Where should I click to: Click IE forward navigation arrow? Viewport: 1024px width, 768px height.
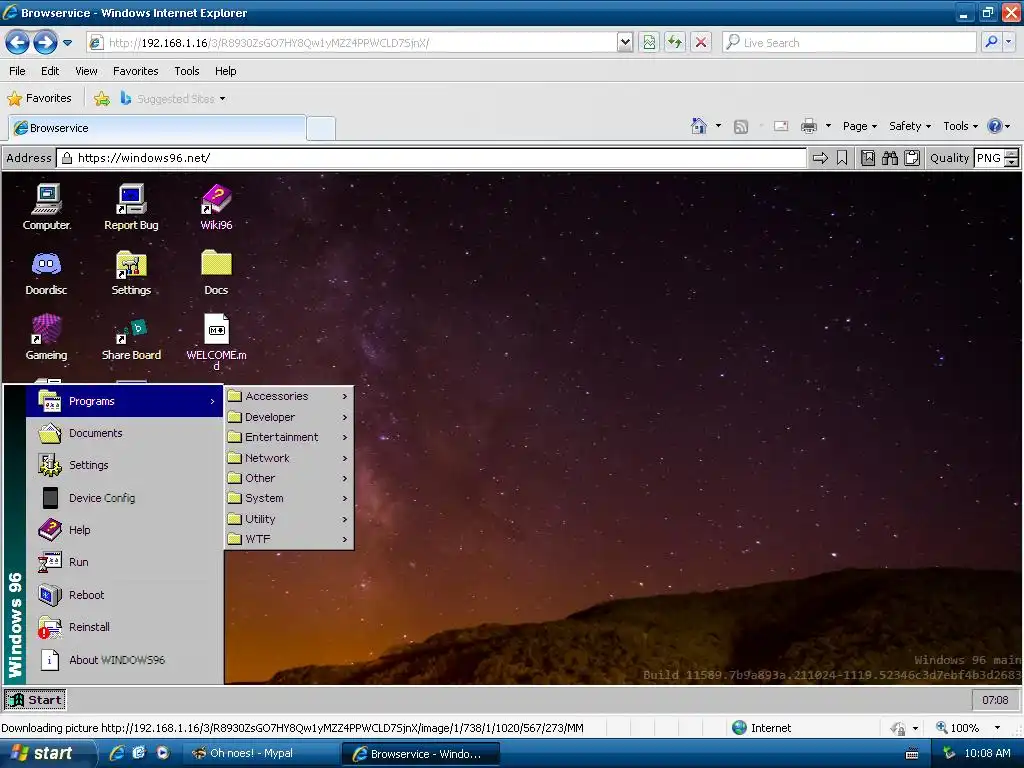(45, 43)
